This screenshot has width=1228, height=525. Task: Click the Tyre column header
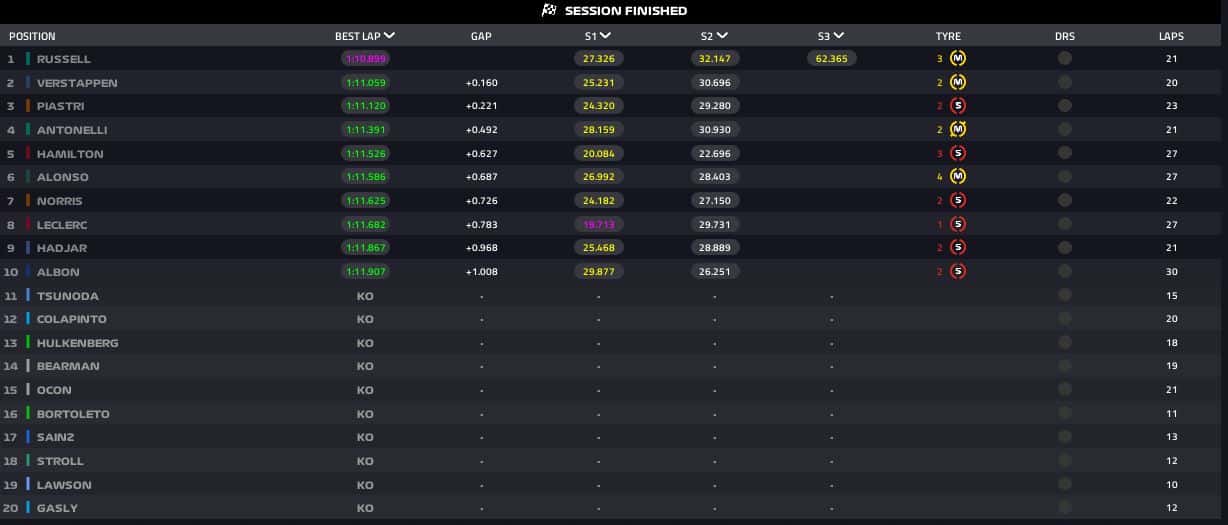coord(948,36)
